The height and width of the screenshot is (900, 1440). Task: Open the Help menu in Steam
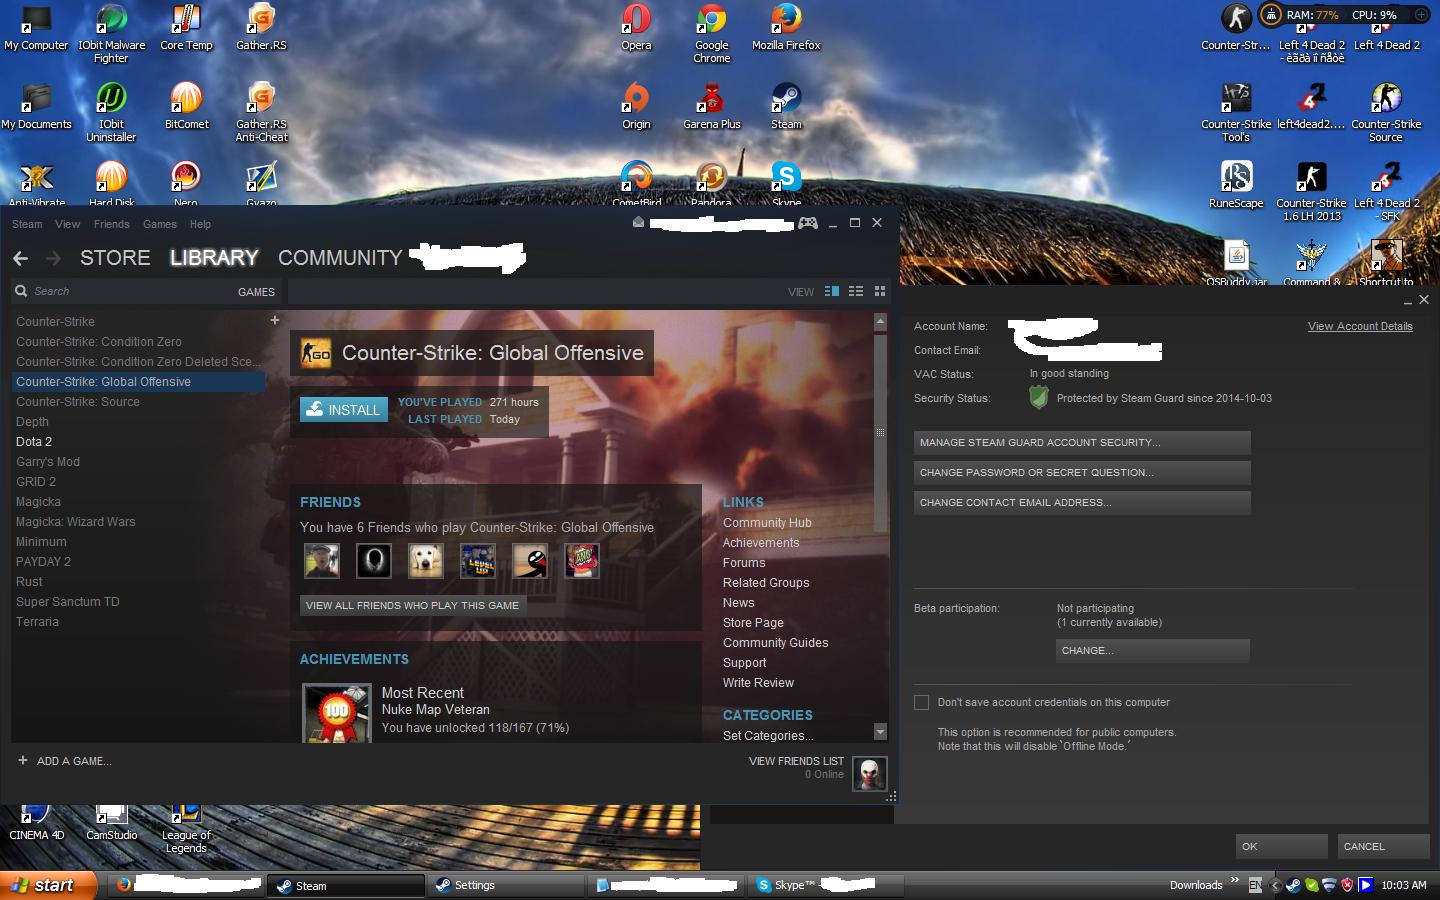click(200, 224)
